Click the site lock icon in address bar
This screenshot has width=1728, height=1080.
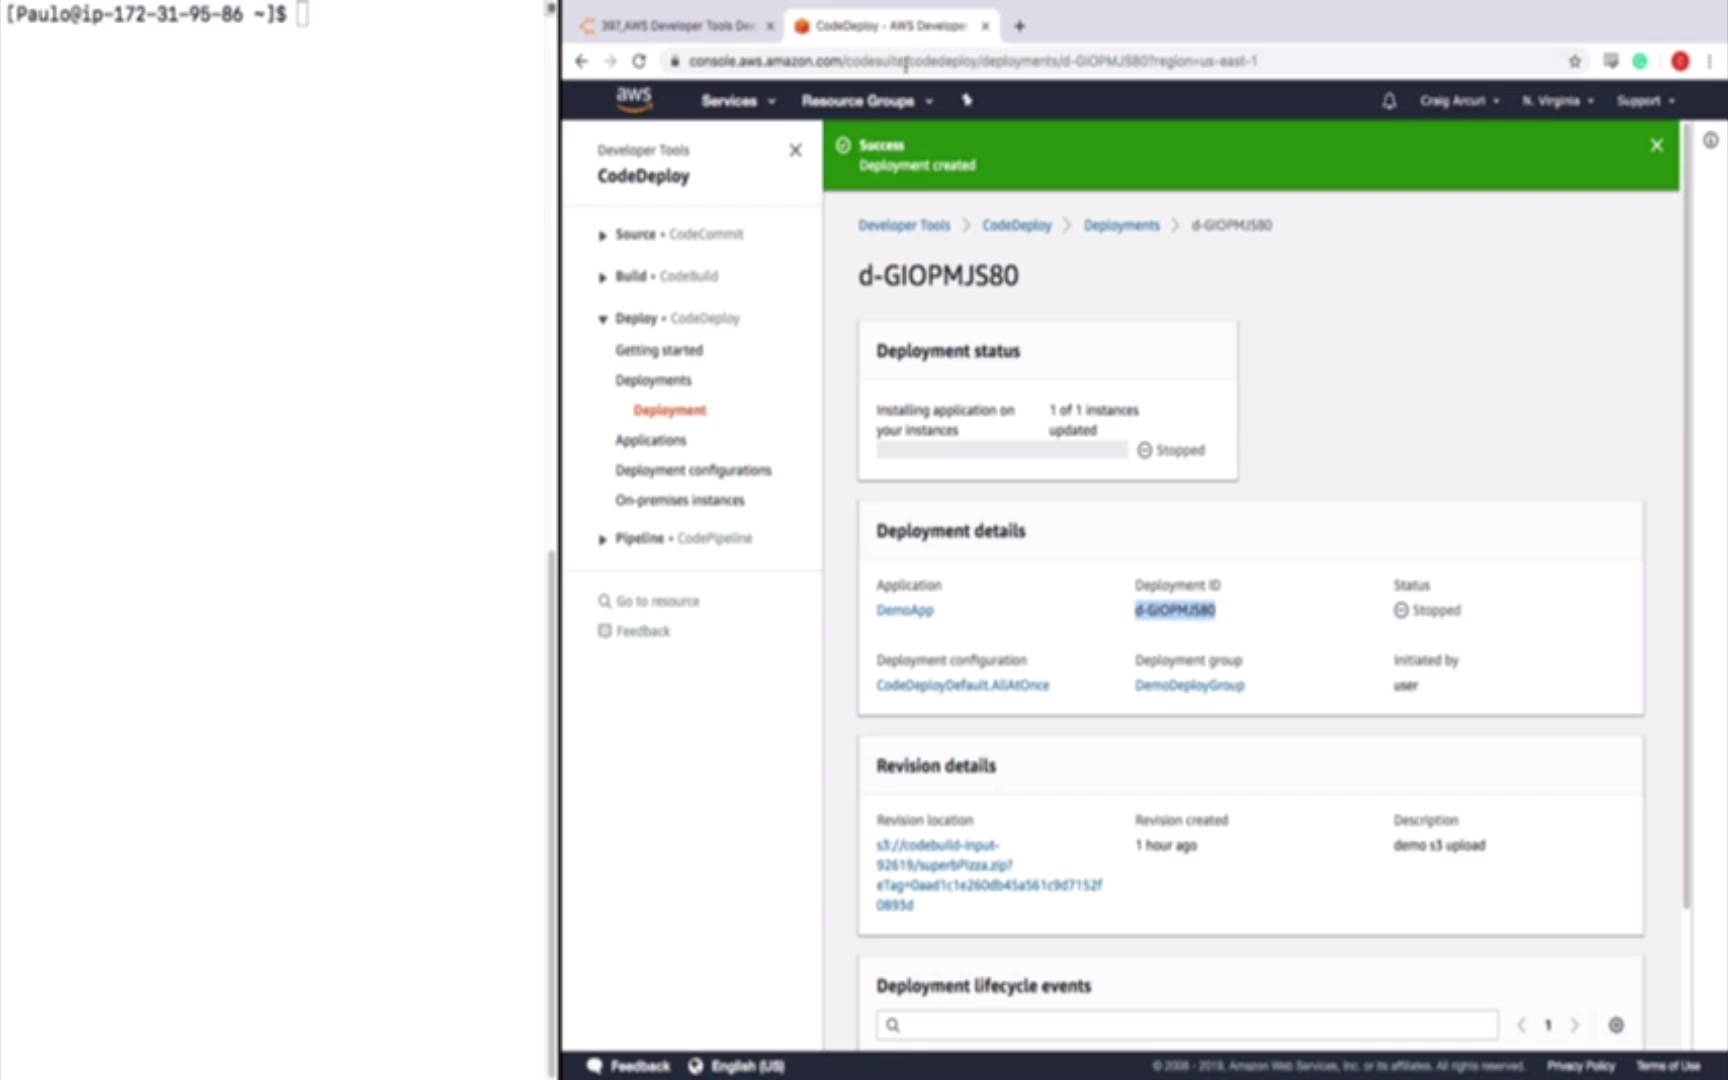pyautogui.click(x=675, y=61)
